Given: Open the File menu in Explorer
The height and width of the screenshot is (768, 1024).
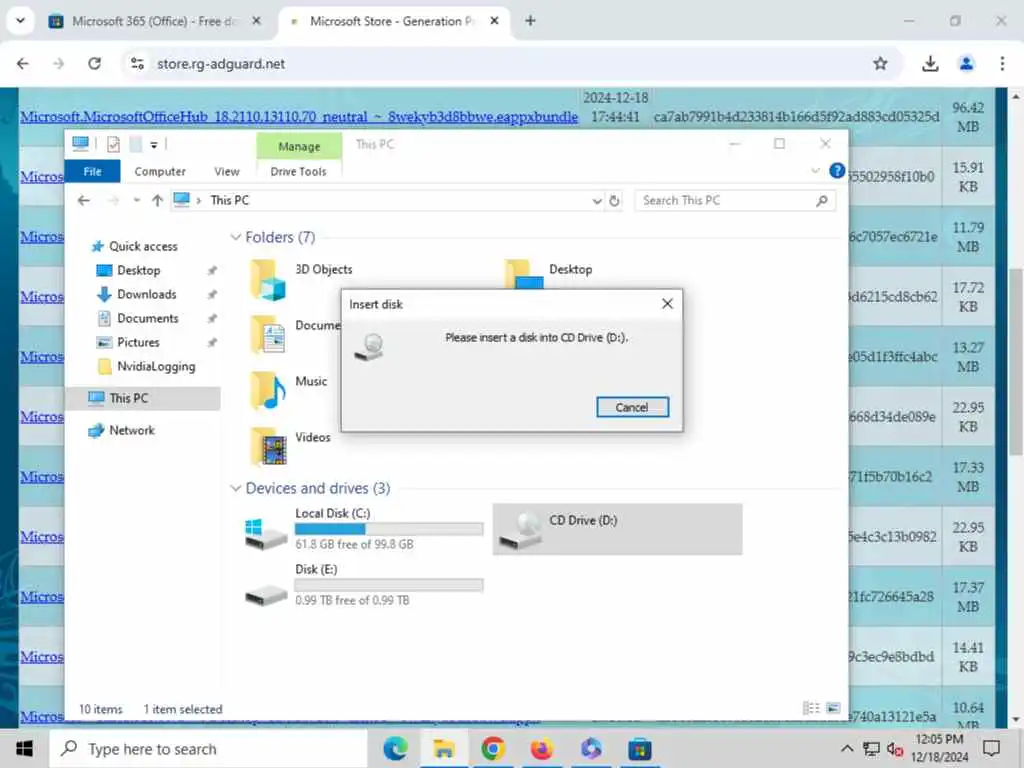Looking at the screenshot, I should 92,171.
